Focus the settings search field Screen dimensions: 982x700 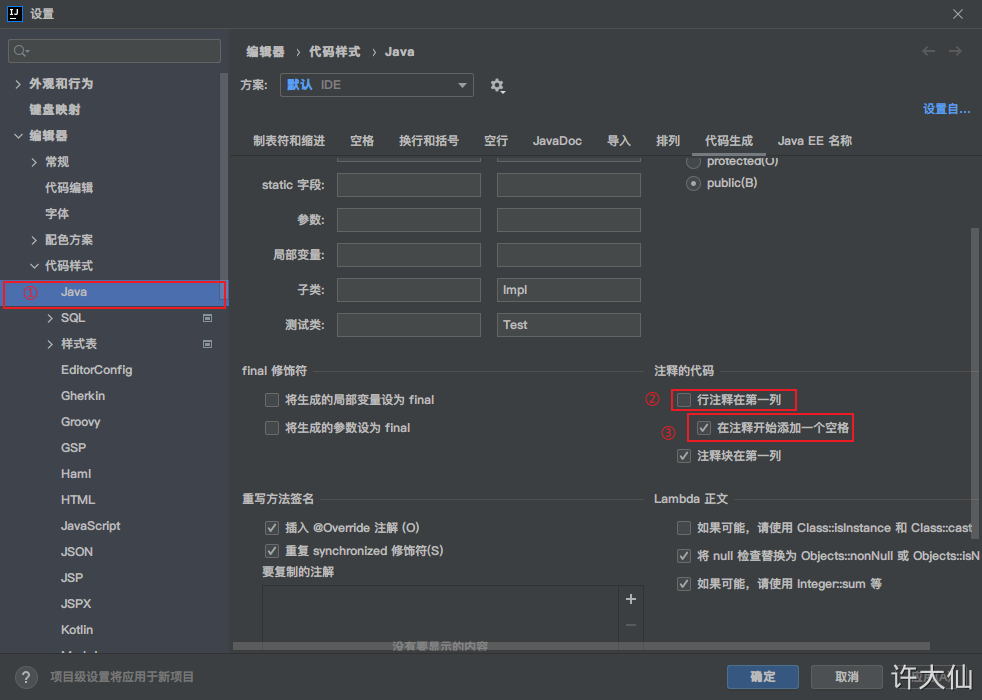tap(115, 51)
